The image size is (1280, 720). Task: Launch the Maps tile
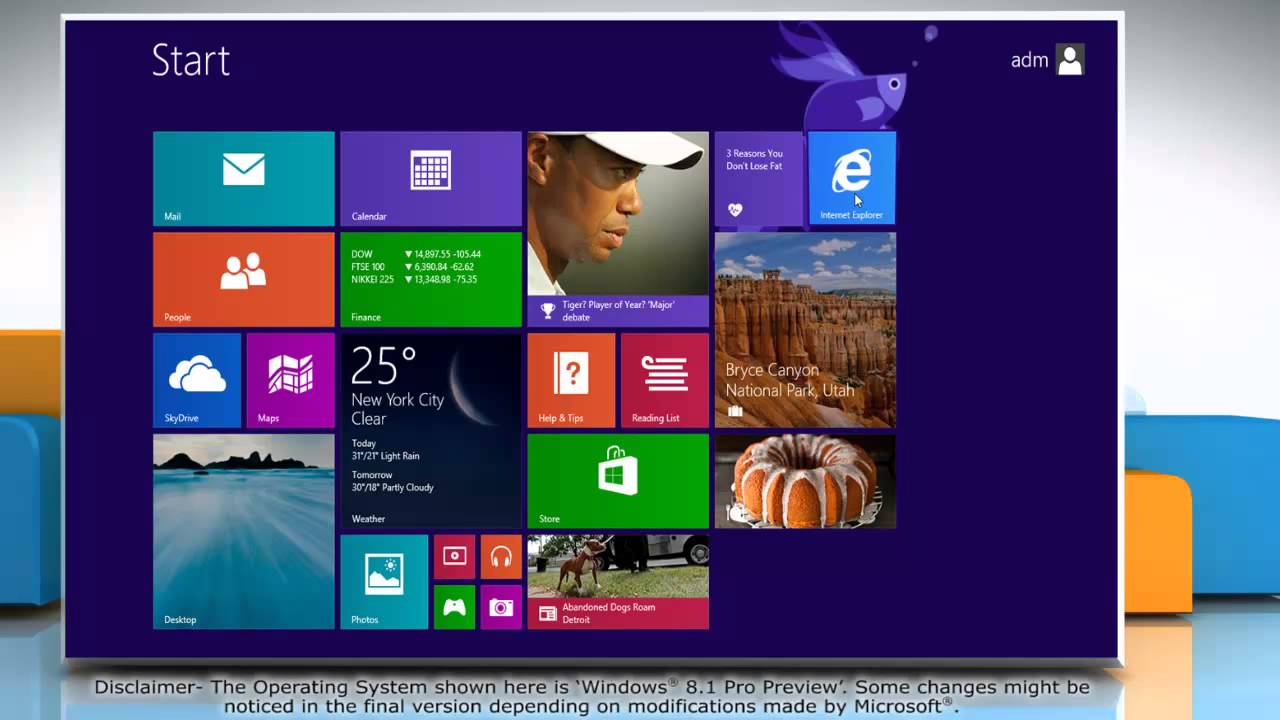(291, 381)
